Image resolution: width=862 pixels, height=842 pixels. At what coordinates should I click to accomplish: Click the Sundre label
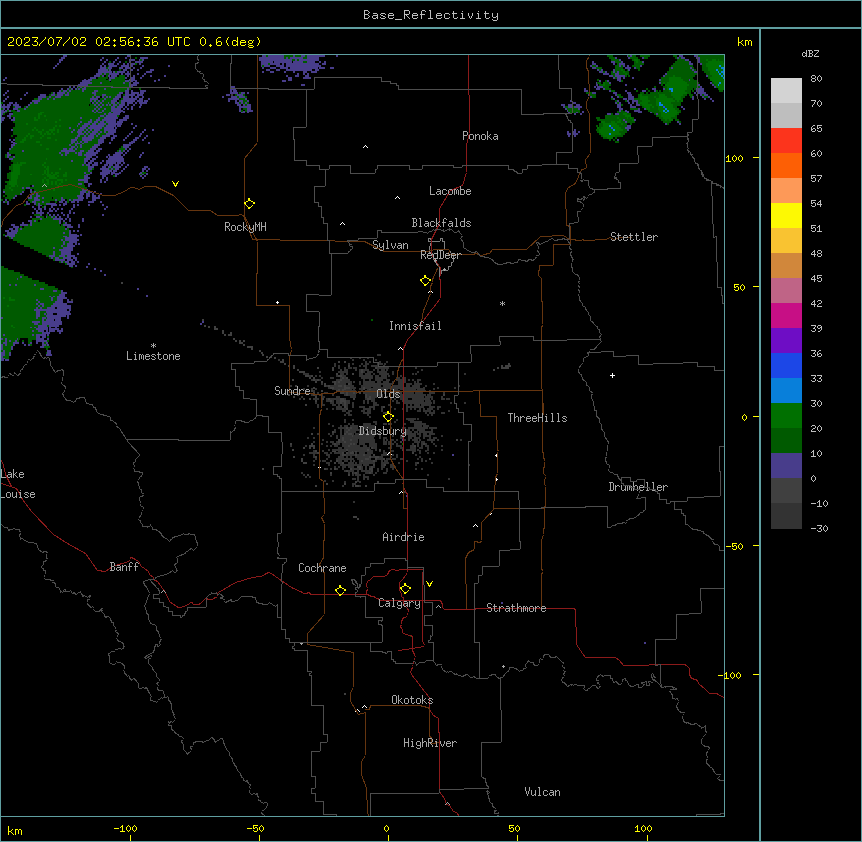[x=292, y=391]
